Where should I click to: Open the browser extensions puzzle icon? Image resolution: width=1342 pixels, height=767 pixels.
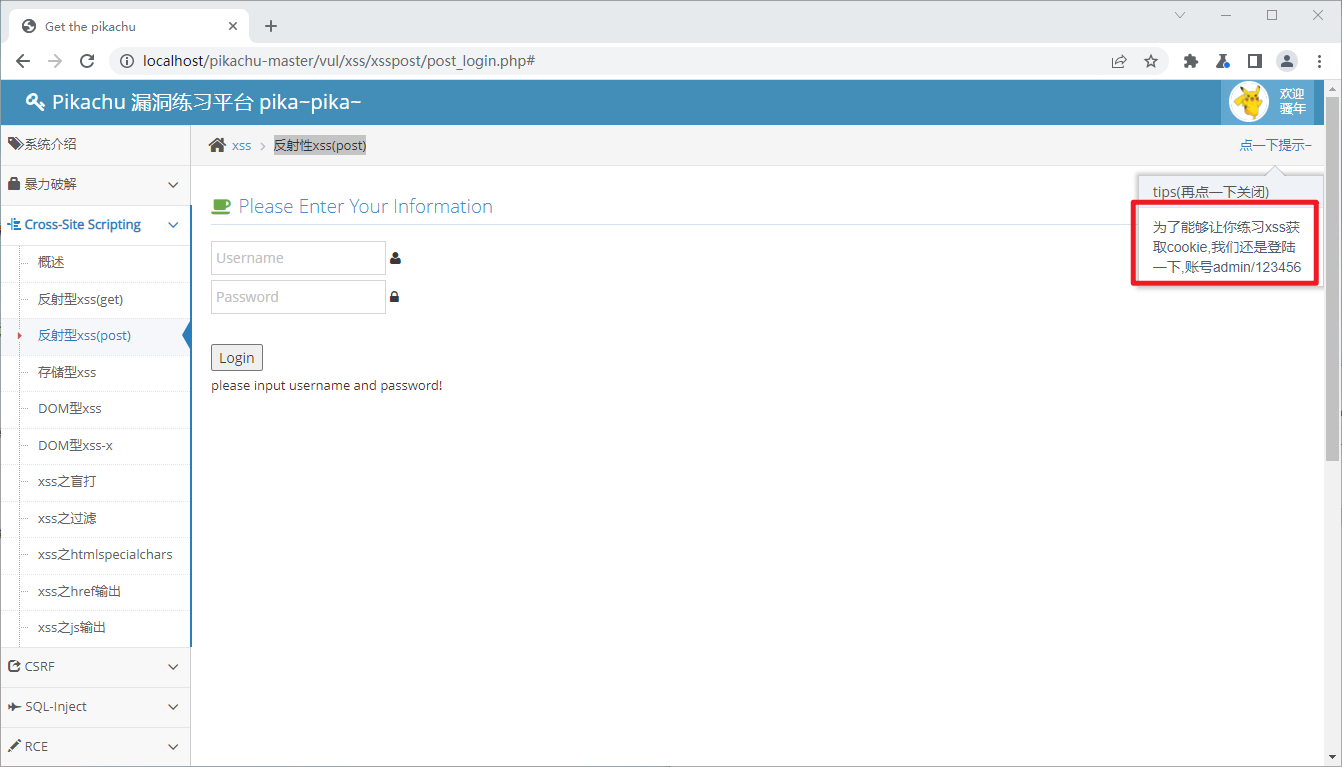pos(1190,61)
